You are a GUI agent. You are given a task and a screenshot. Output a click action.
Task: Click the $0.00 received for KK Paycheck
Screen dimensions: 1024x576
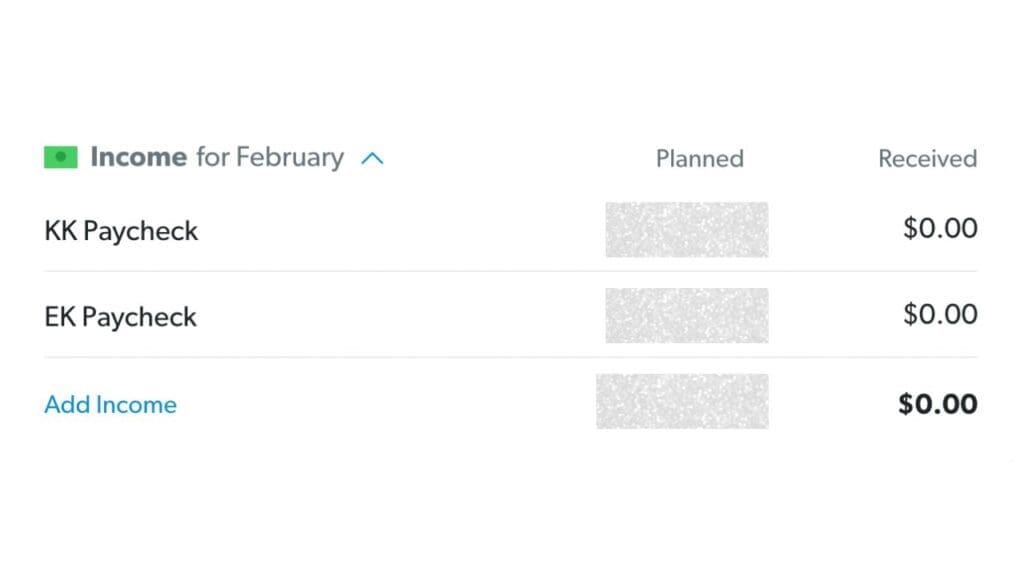click(940, 228)
